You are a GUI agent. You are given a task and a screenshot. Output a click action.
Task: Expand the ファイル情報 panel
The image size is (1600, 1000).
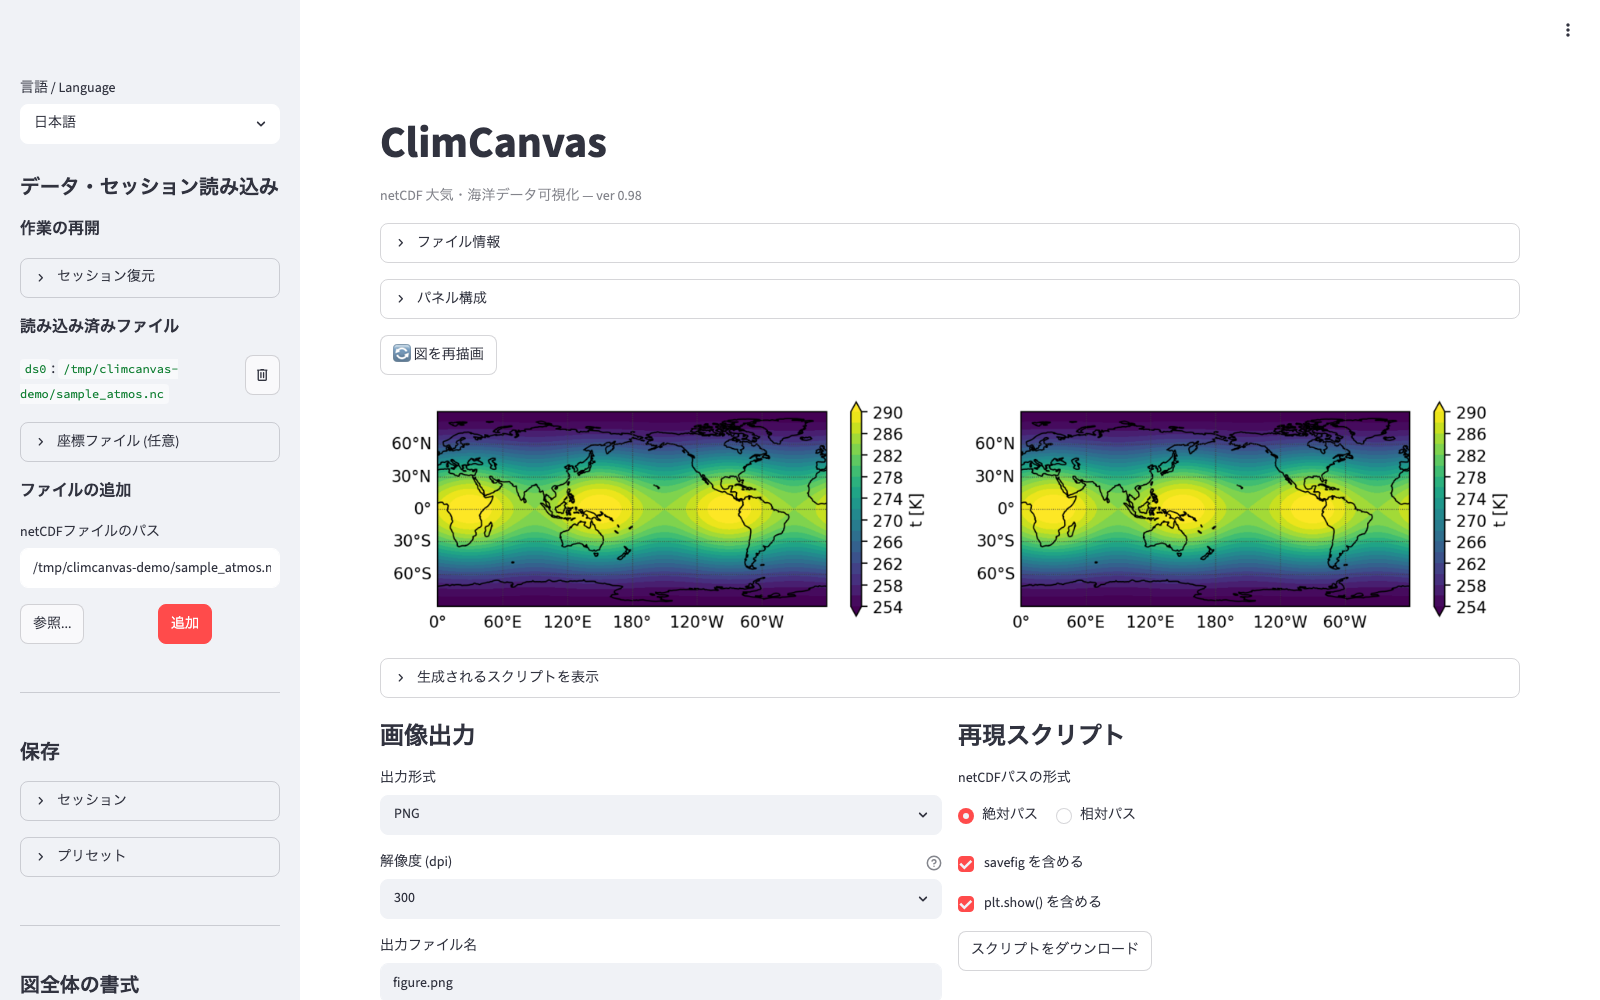[x=949, y=242]
